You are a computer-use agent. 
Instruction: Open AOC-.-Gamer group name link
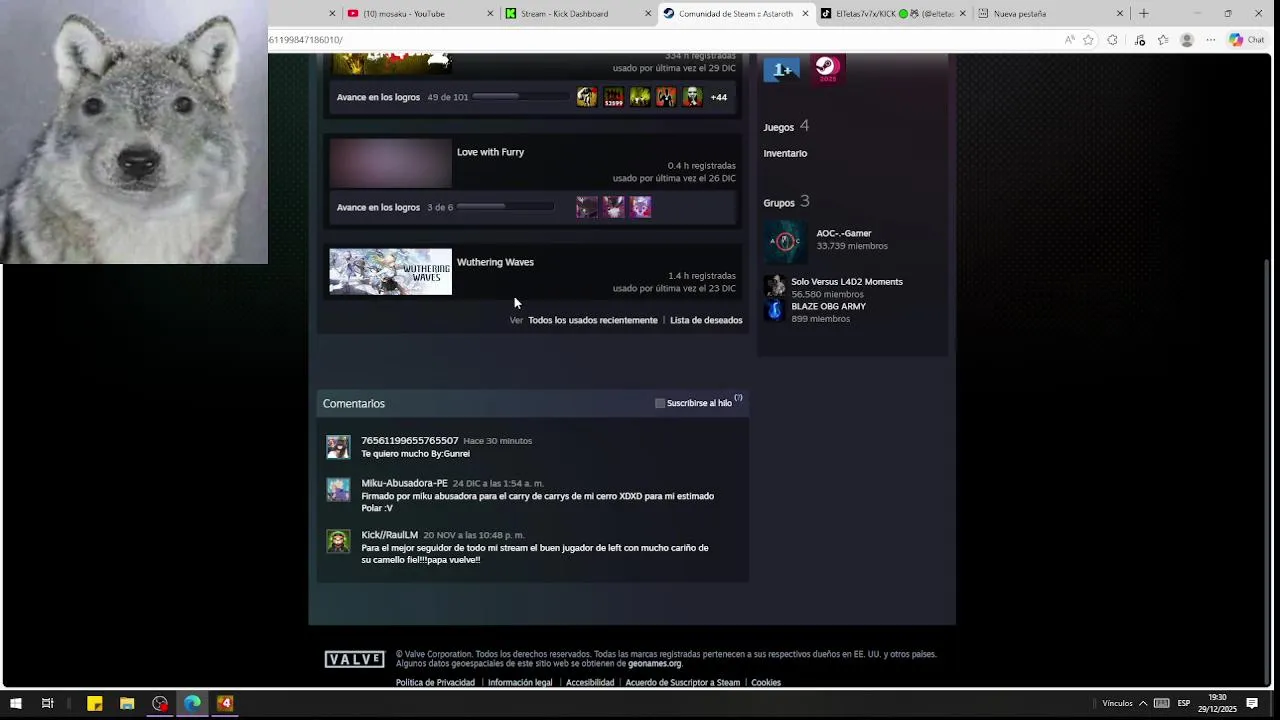(x=843, y=233)
